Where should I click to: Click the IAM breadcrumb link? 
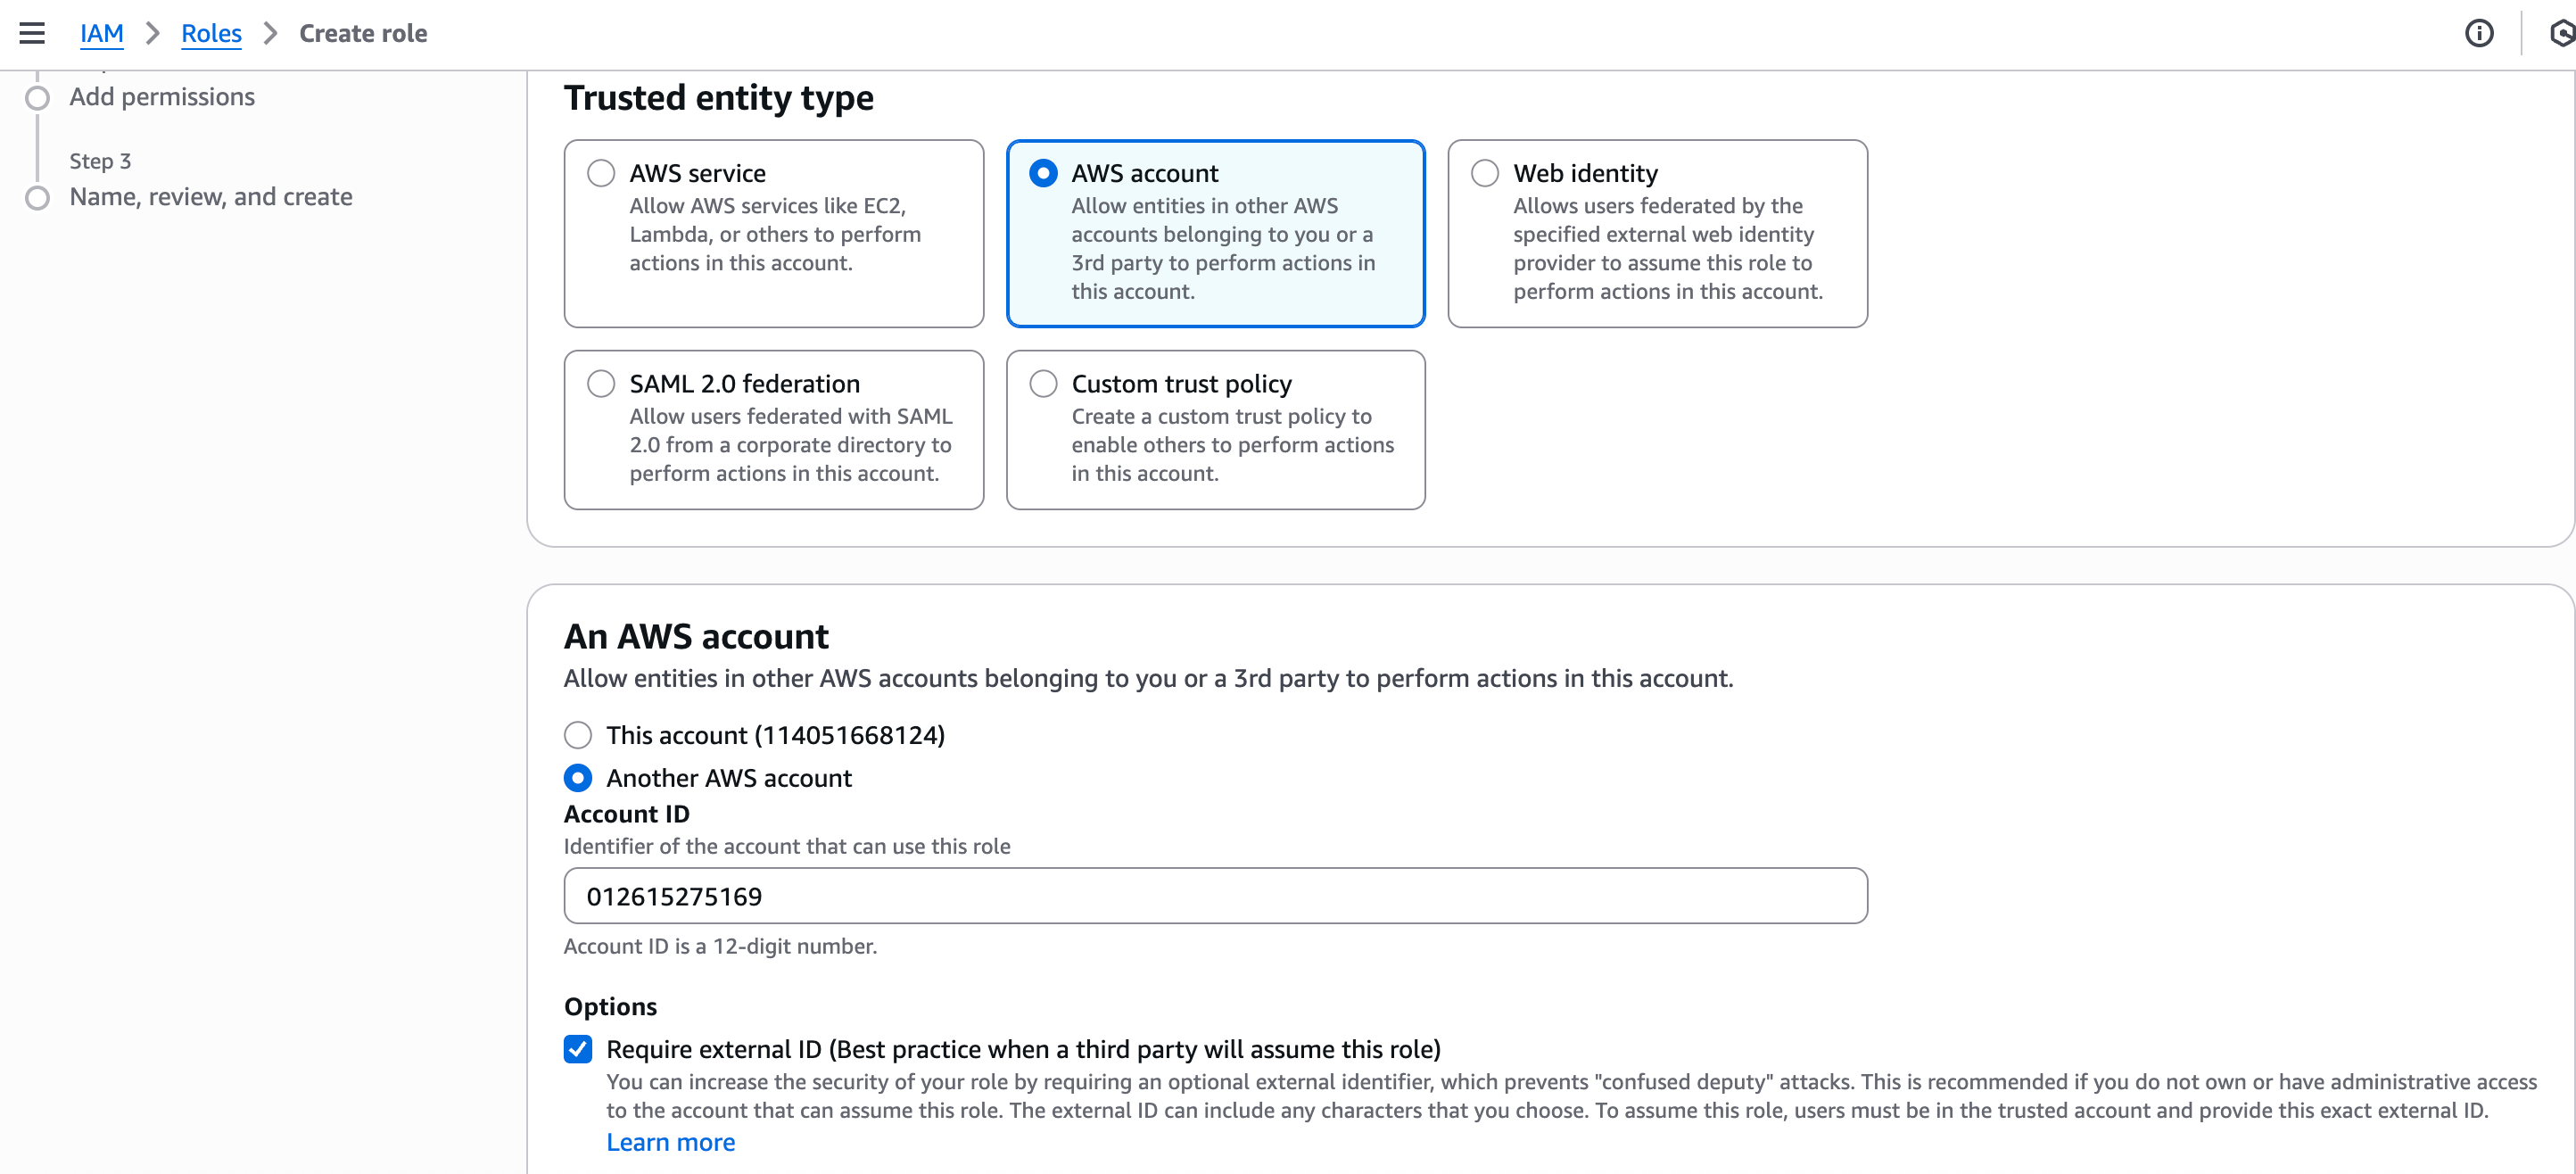point(101,33)
